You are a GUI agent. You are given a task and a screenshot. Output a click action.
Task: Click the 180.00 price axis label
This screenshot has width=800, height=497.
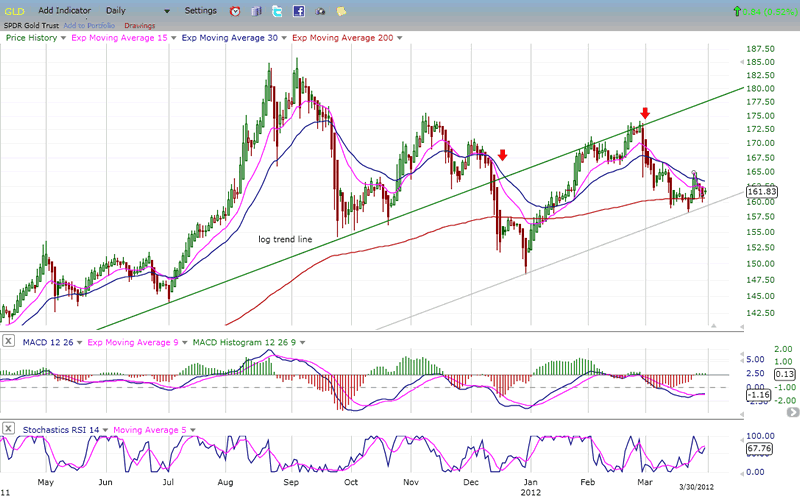[760, 88]
